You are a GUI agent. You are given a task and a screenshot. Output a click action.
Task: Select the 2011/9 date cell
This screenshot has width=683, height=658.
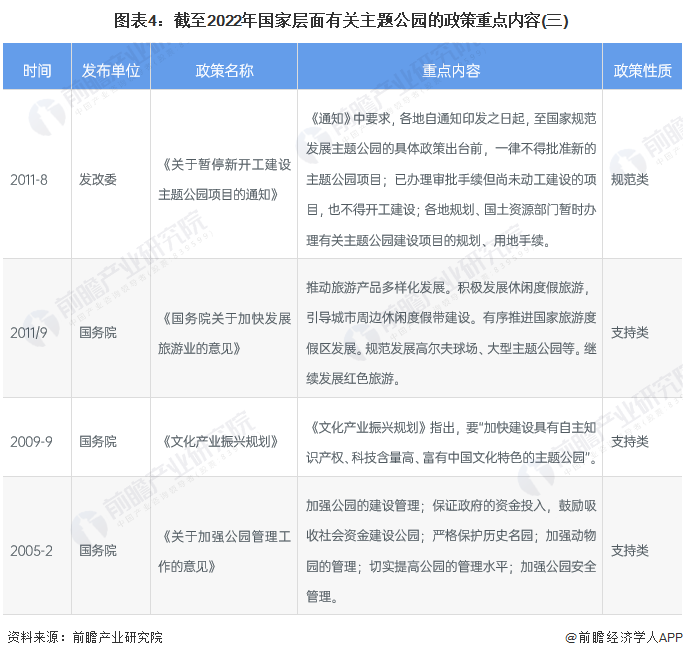[x=29, y=332]
